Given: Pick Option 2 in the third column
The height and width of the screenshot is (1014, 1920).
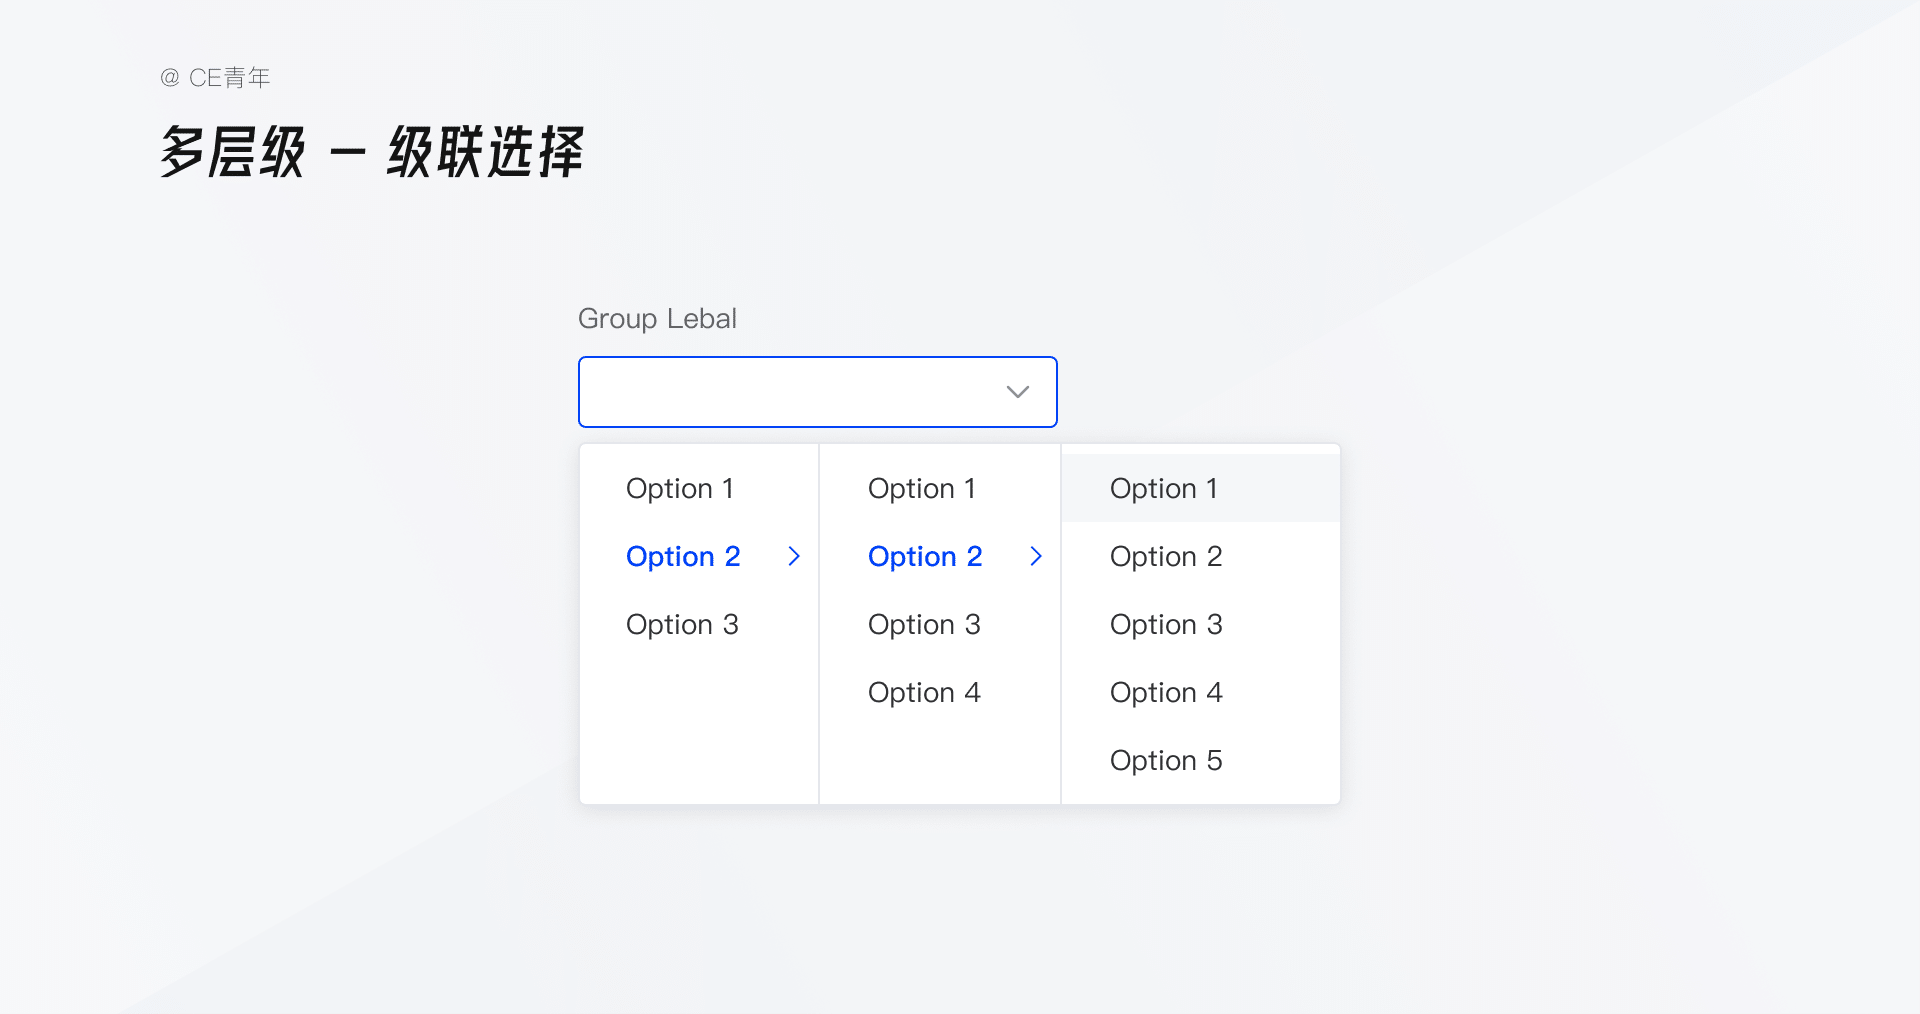Looking at the screenshot, I should 1166,556.
